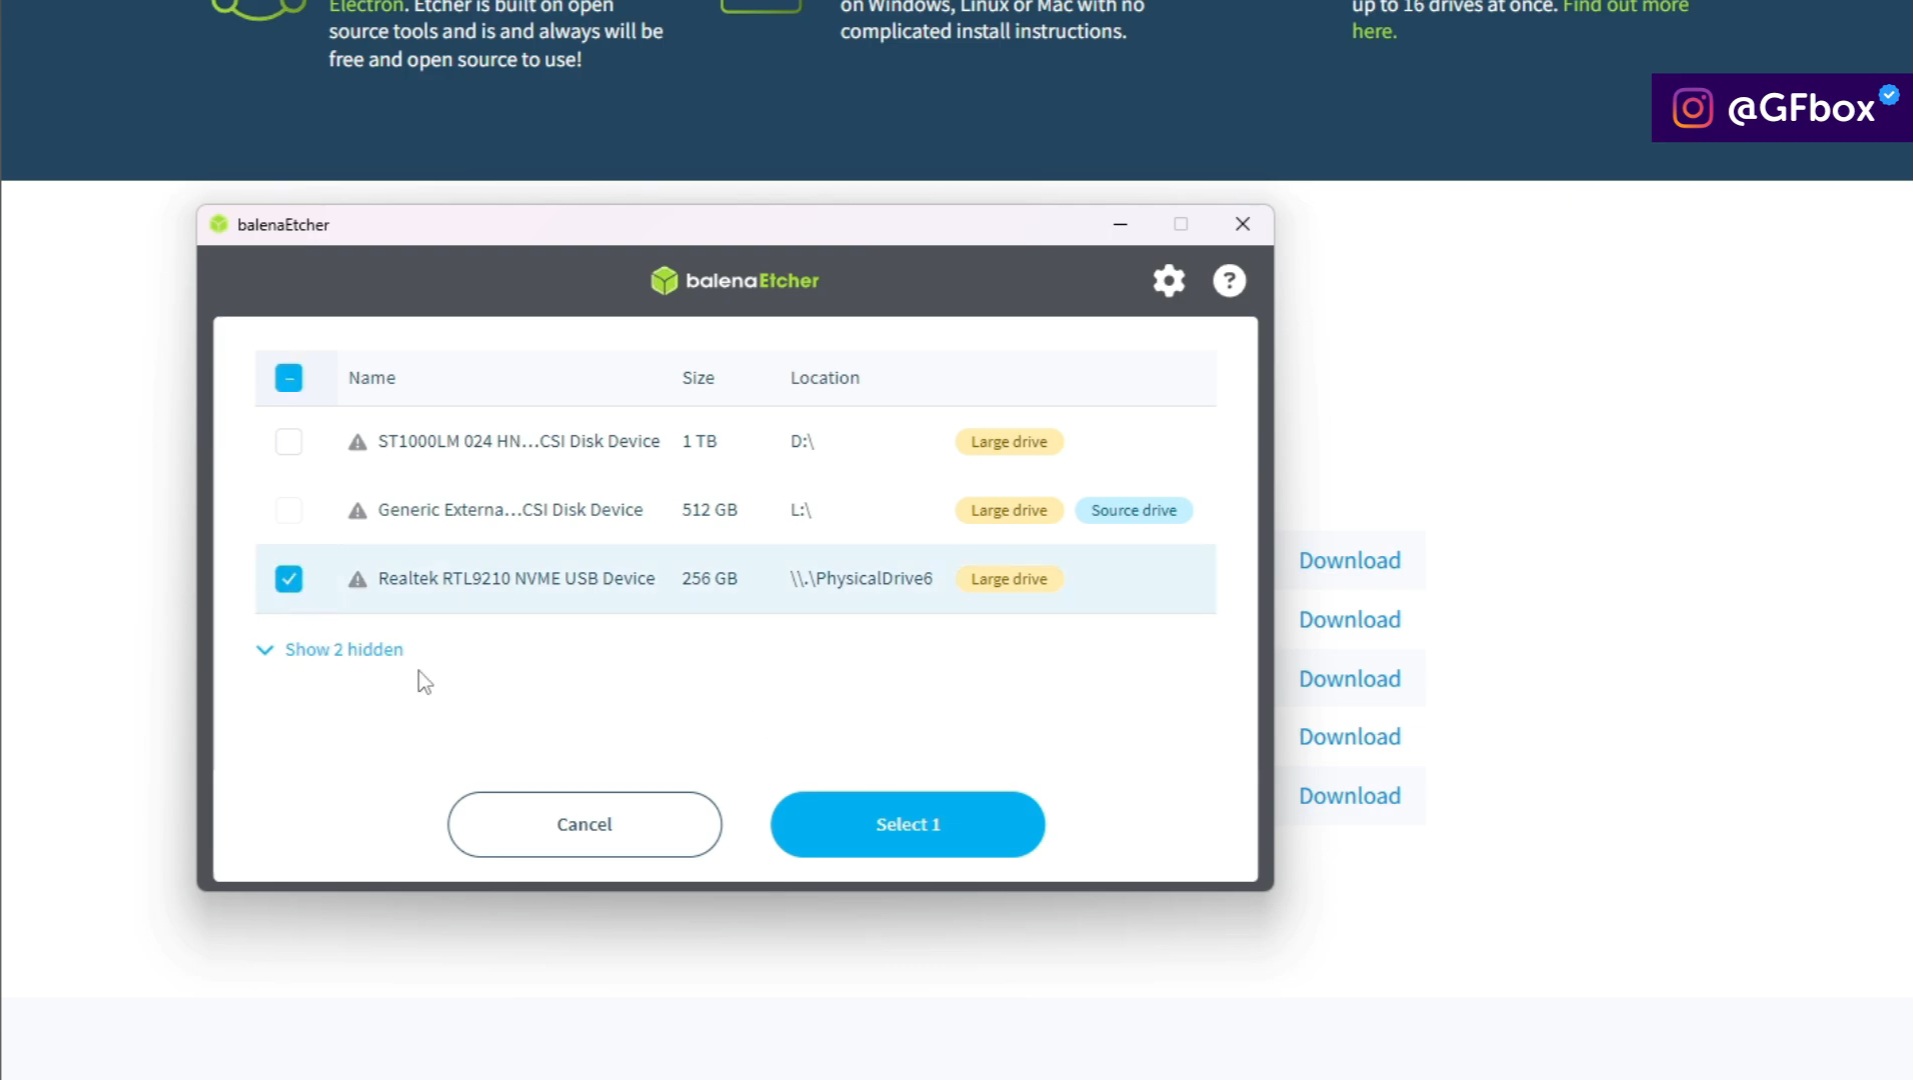
Task: Minimize the balenaEtcher window
Action: tap(1120, 225)
